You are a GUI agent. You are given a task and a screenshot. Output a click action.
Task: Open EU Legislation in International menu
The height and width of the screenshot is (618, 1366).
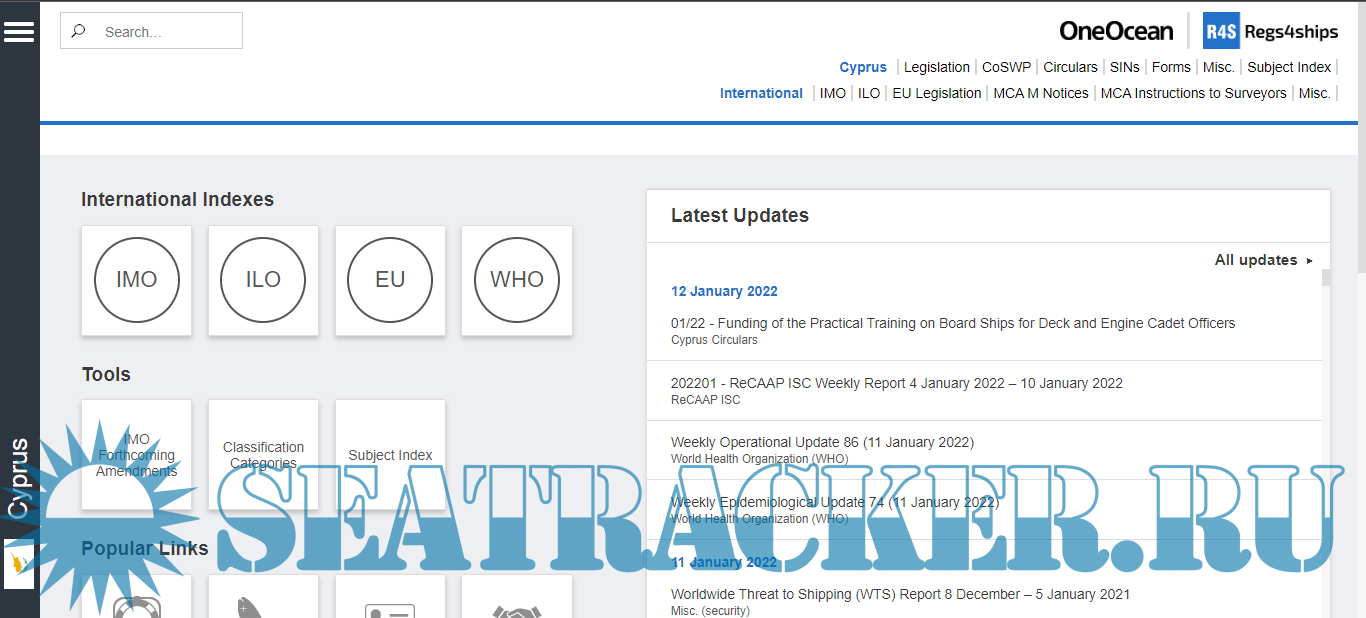(936, 93)
